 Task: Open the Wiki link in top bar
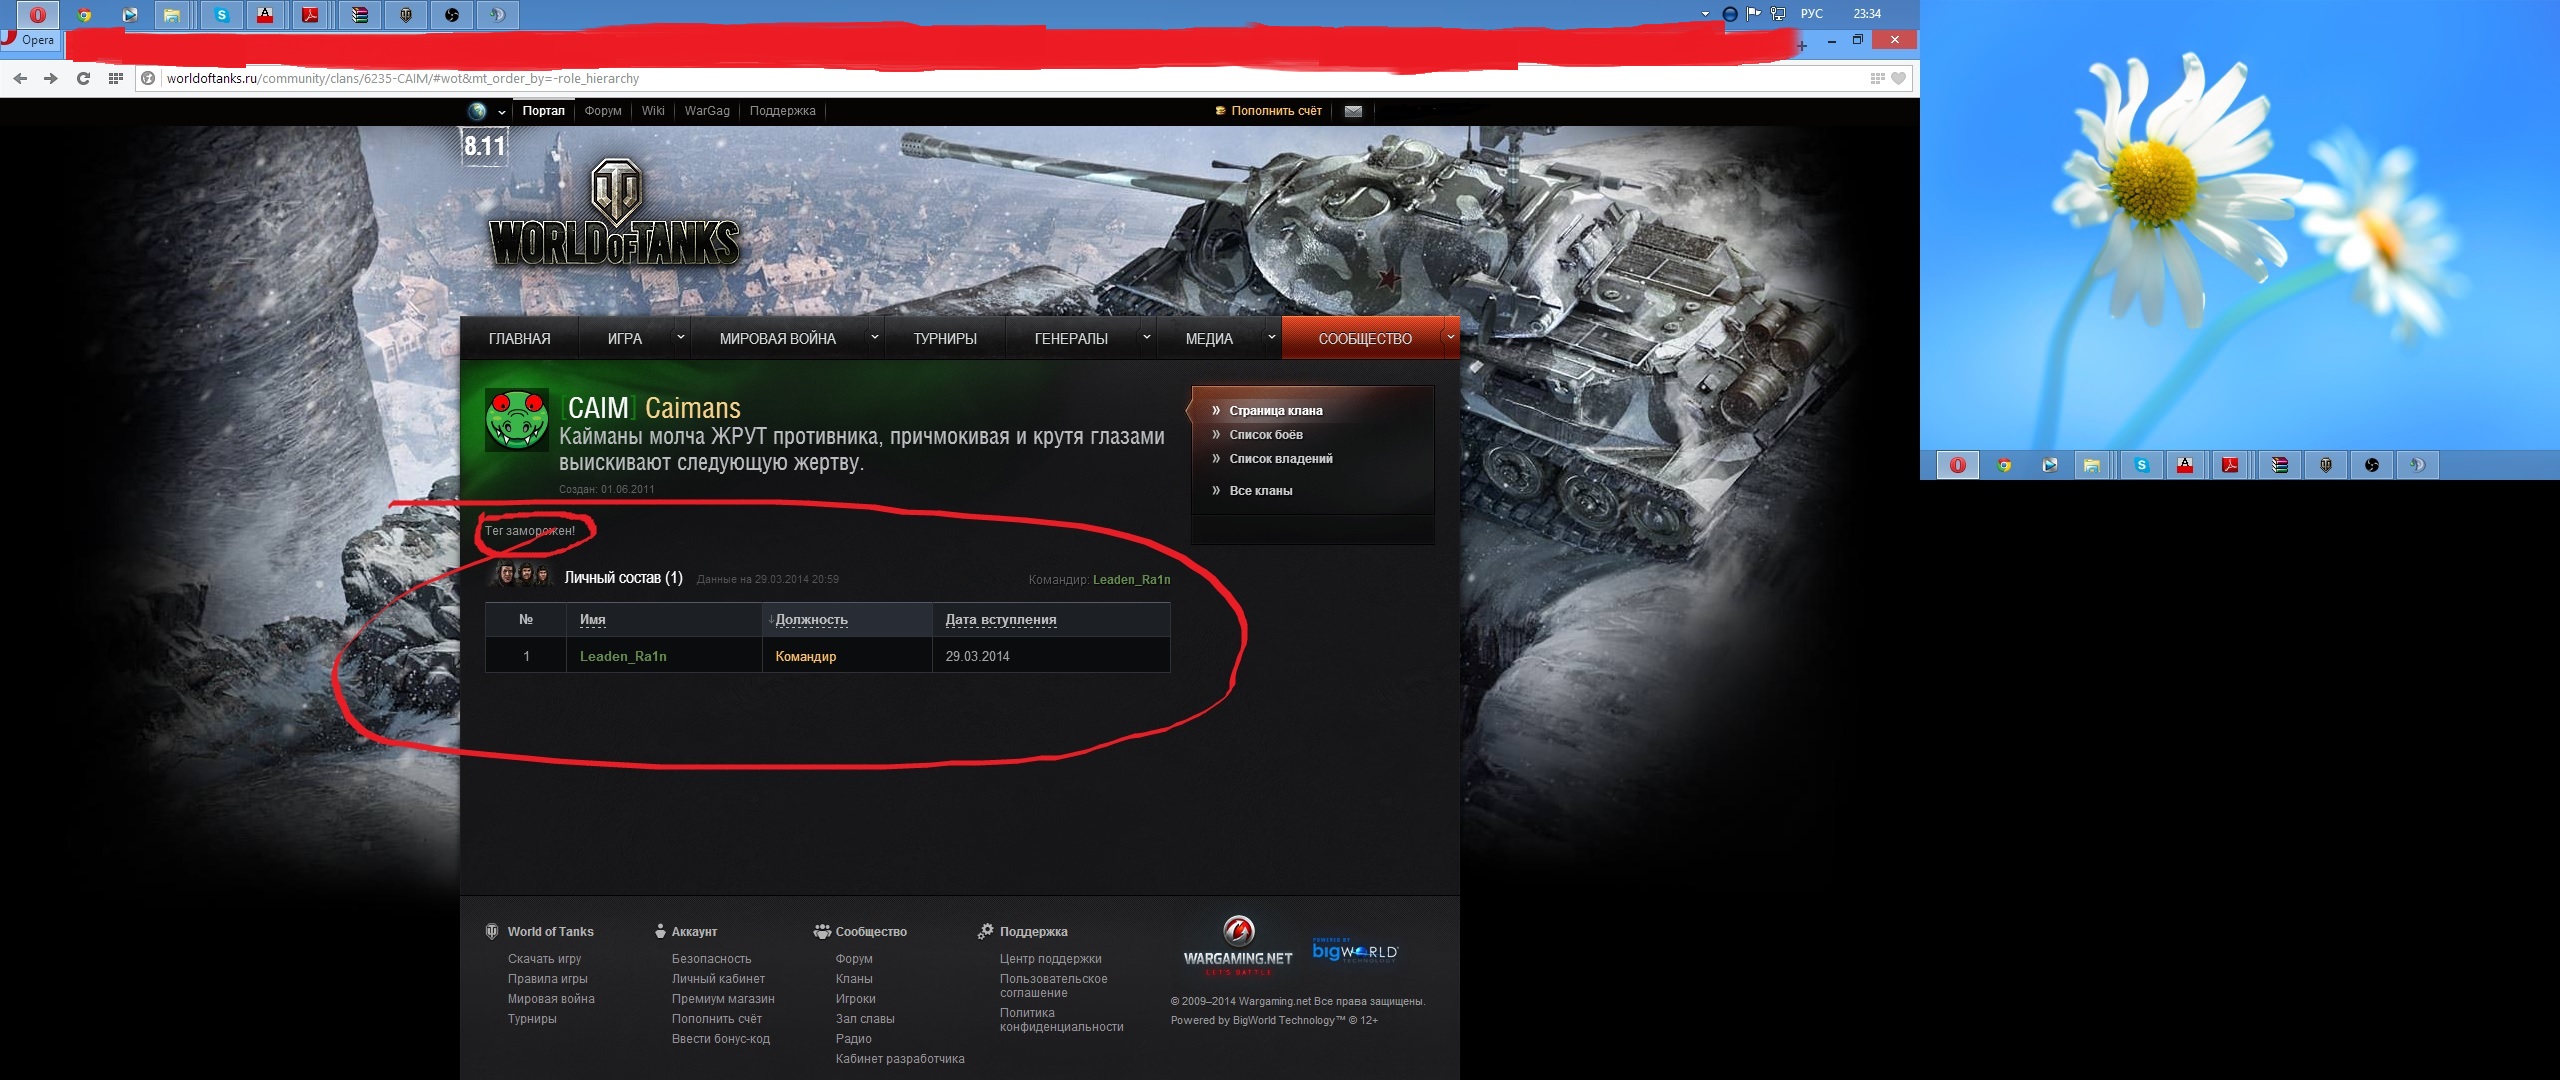pos(653,111)
